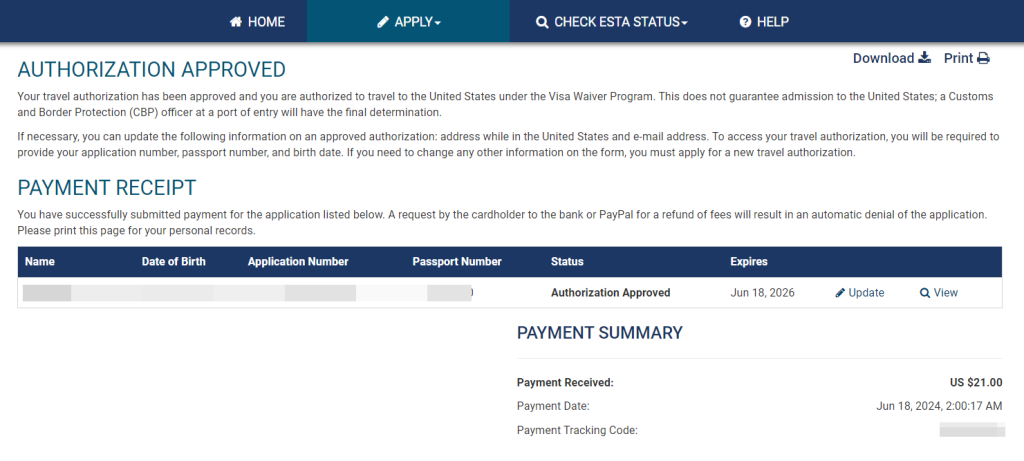The width and height of the screenshot is (1024, 461).
Task: Click the magnifier icon next to View
Action: [925, 293]
